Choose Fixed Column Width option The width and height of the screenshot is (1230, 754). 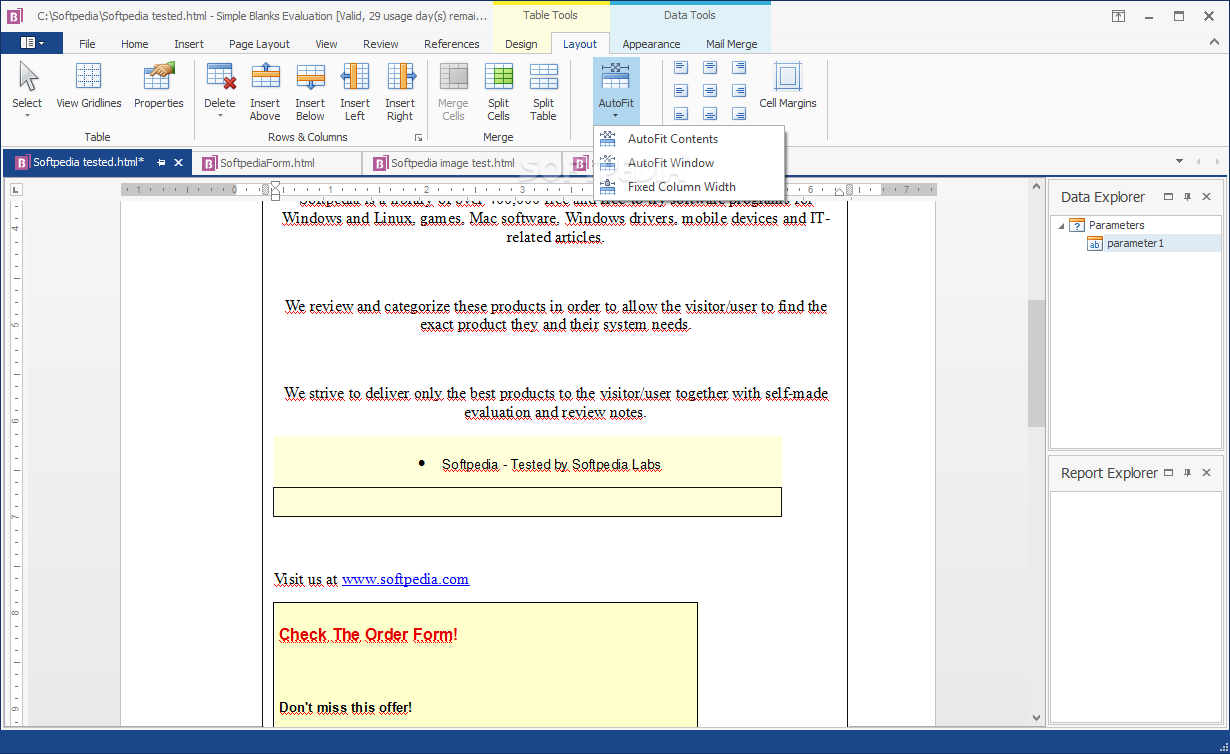[689, 187]
